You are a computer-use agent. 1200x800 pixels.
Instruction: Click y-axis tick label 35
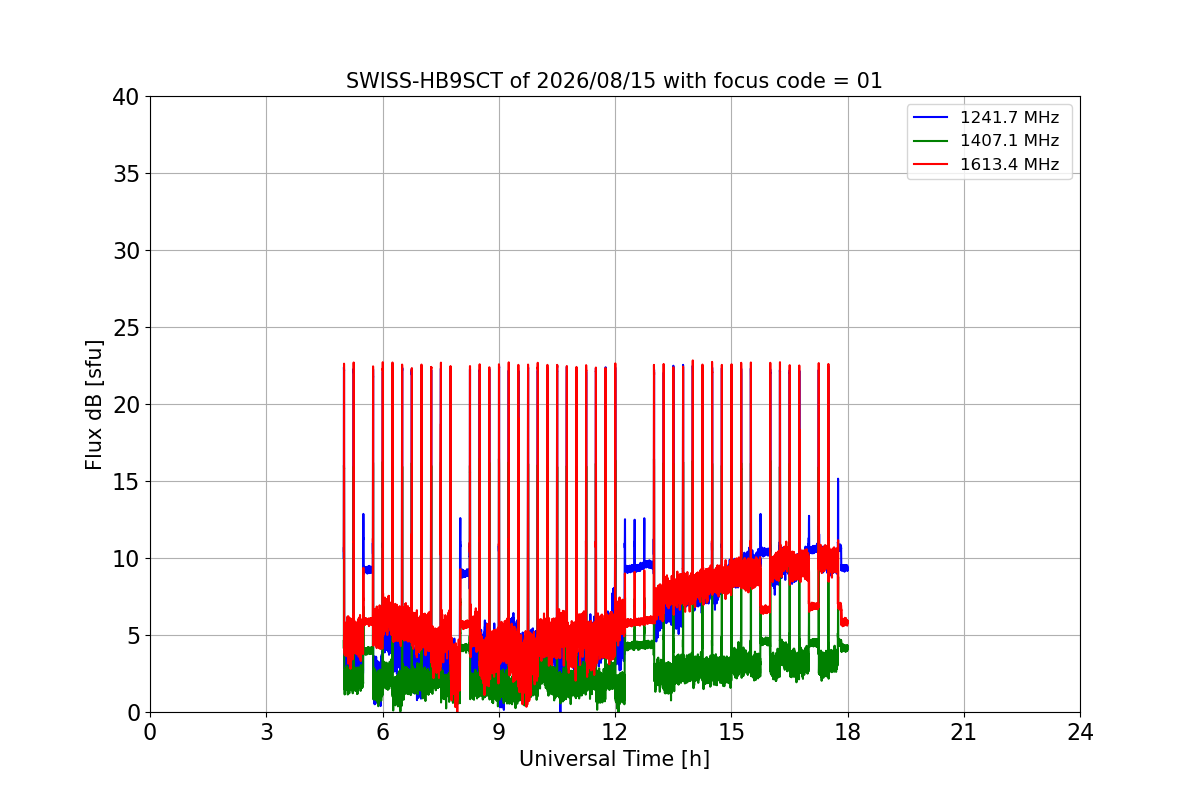pyautogui.click(x=126, y=174)
